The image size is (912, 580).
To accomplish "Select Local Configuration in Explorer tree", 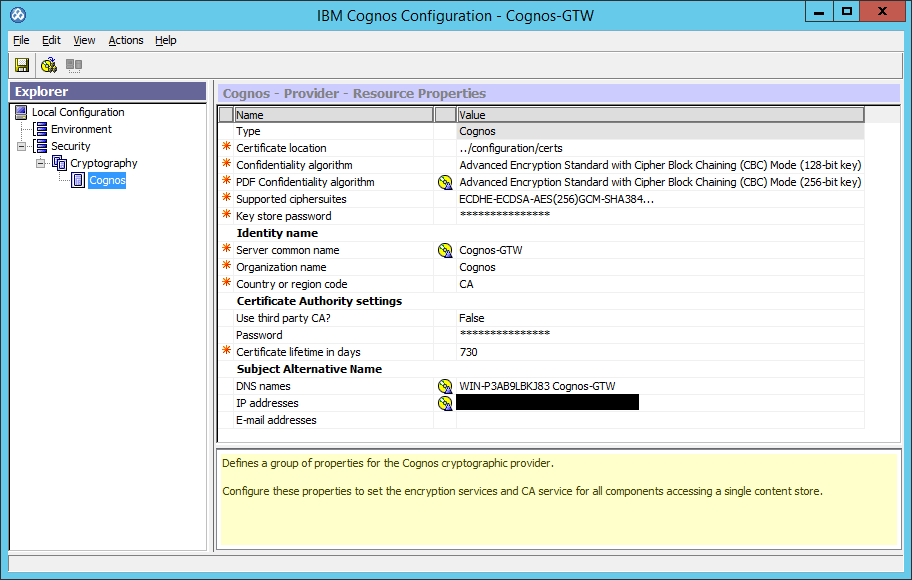I will tap(78, 112).
